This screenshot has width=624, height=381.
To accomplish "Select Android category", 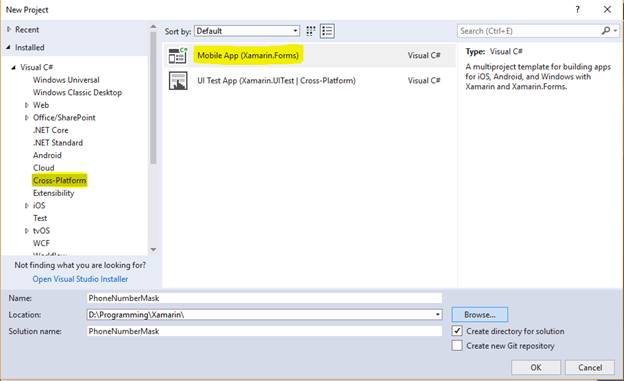I will click(x=47, y=155).
